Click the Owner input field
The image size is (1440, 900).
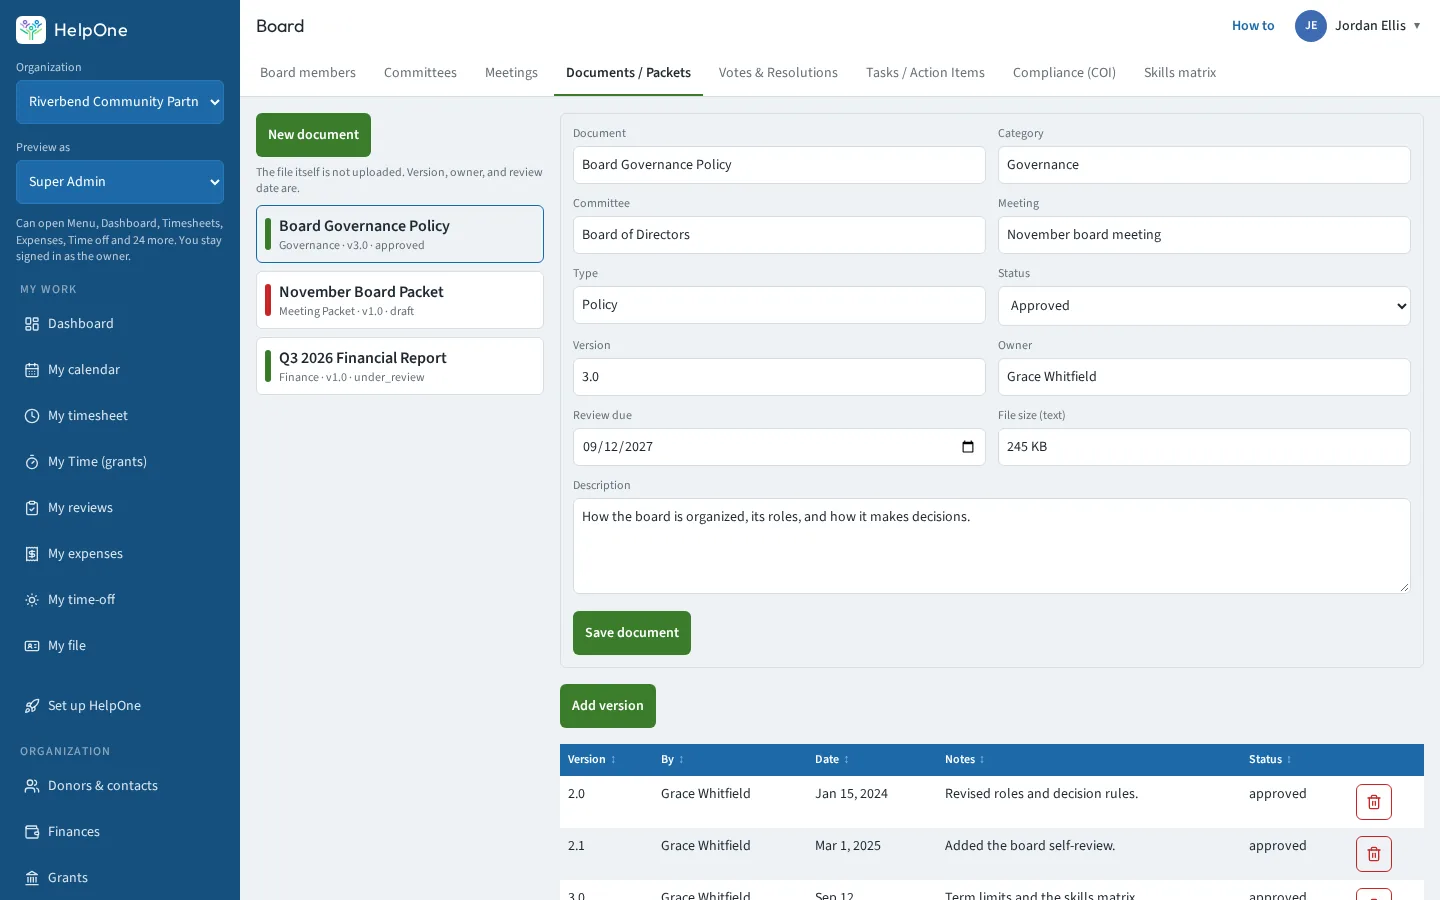click(1204, 377)
